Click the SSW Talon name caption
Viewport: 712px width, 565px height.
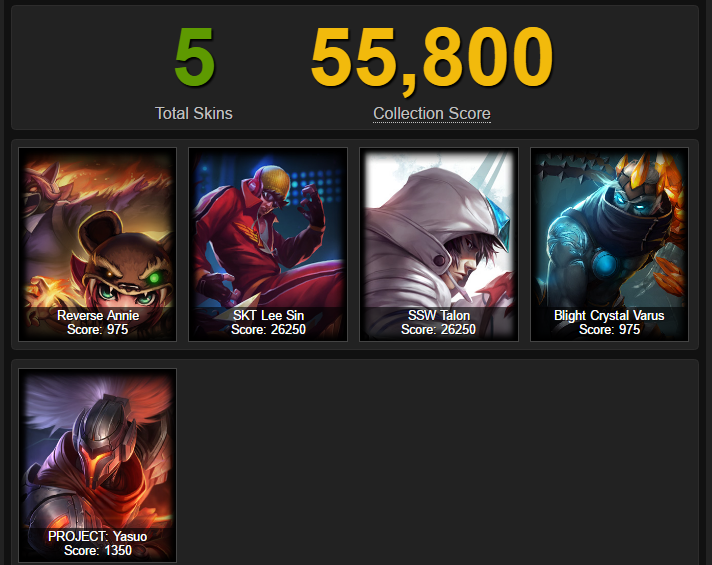point(439,315)
